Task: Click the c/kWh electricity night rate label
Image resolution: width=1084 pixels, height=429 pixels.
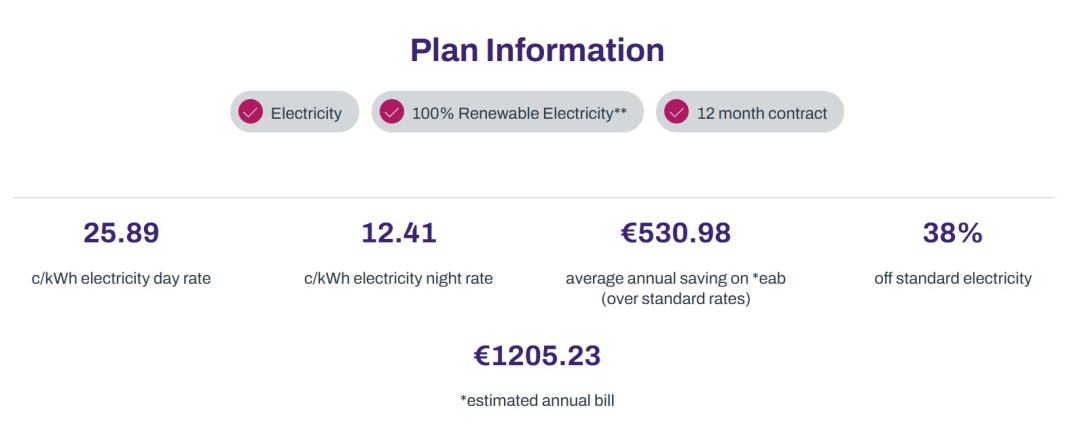Action: click(399, 279)
